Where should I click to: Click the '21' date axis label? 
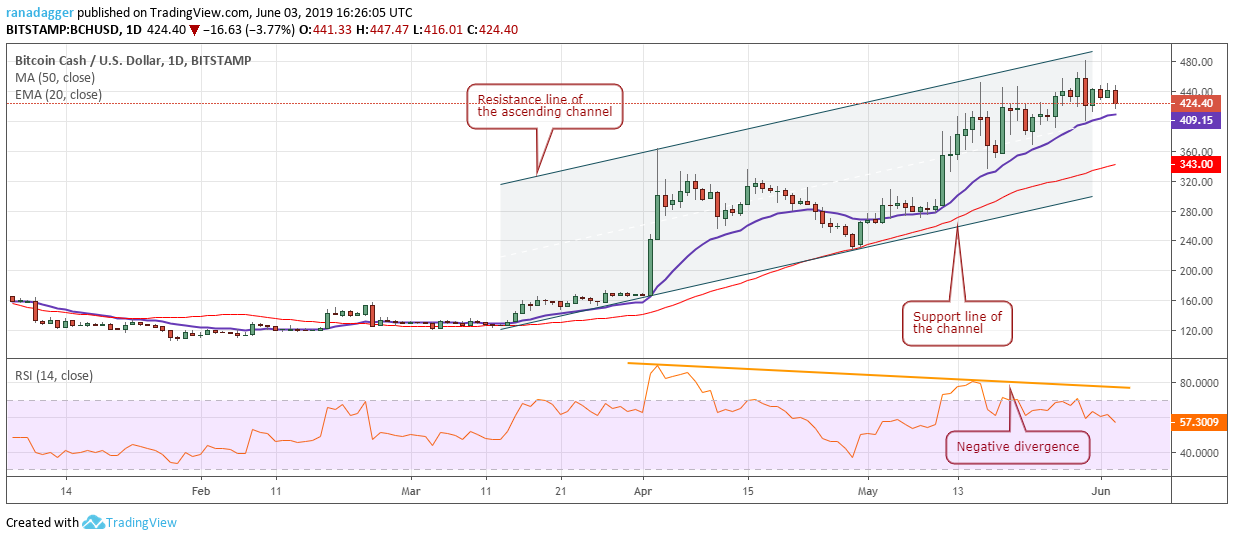pyautogui.click(x=562, y=492)
